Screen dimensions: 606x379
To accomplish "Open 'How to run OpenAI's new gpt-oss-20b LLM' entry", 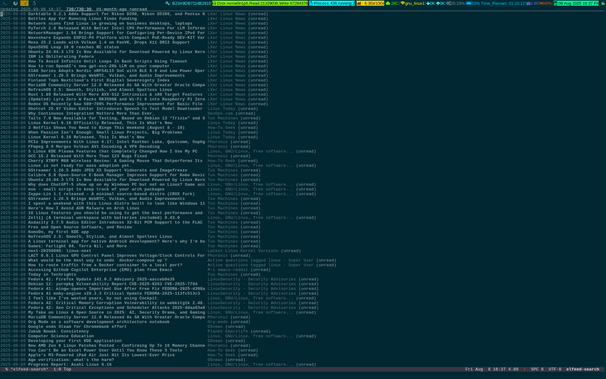I will (x=99, y=66).
